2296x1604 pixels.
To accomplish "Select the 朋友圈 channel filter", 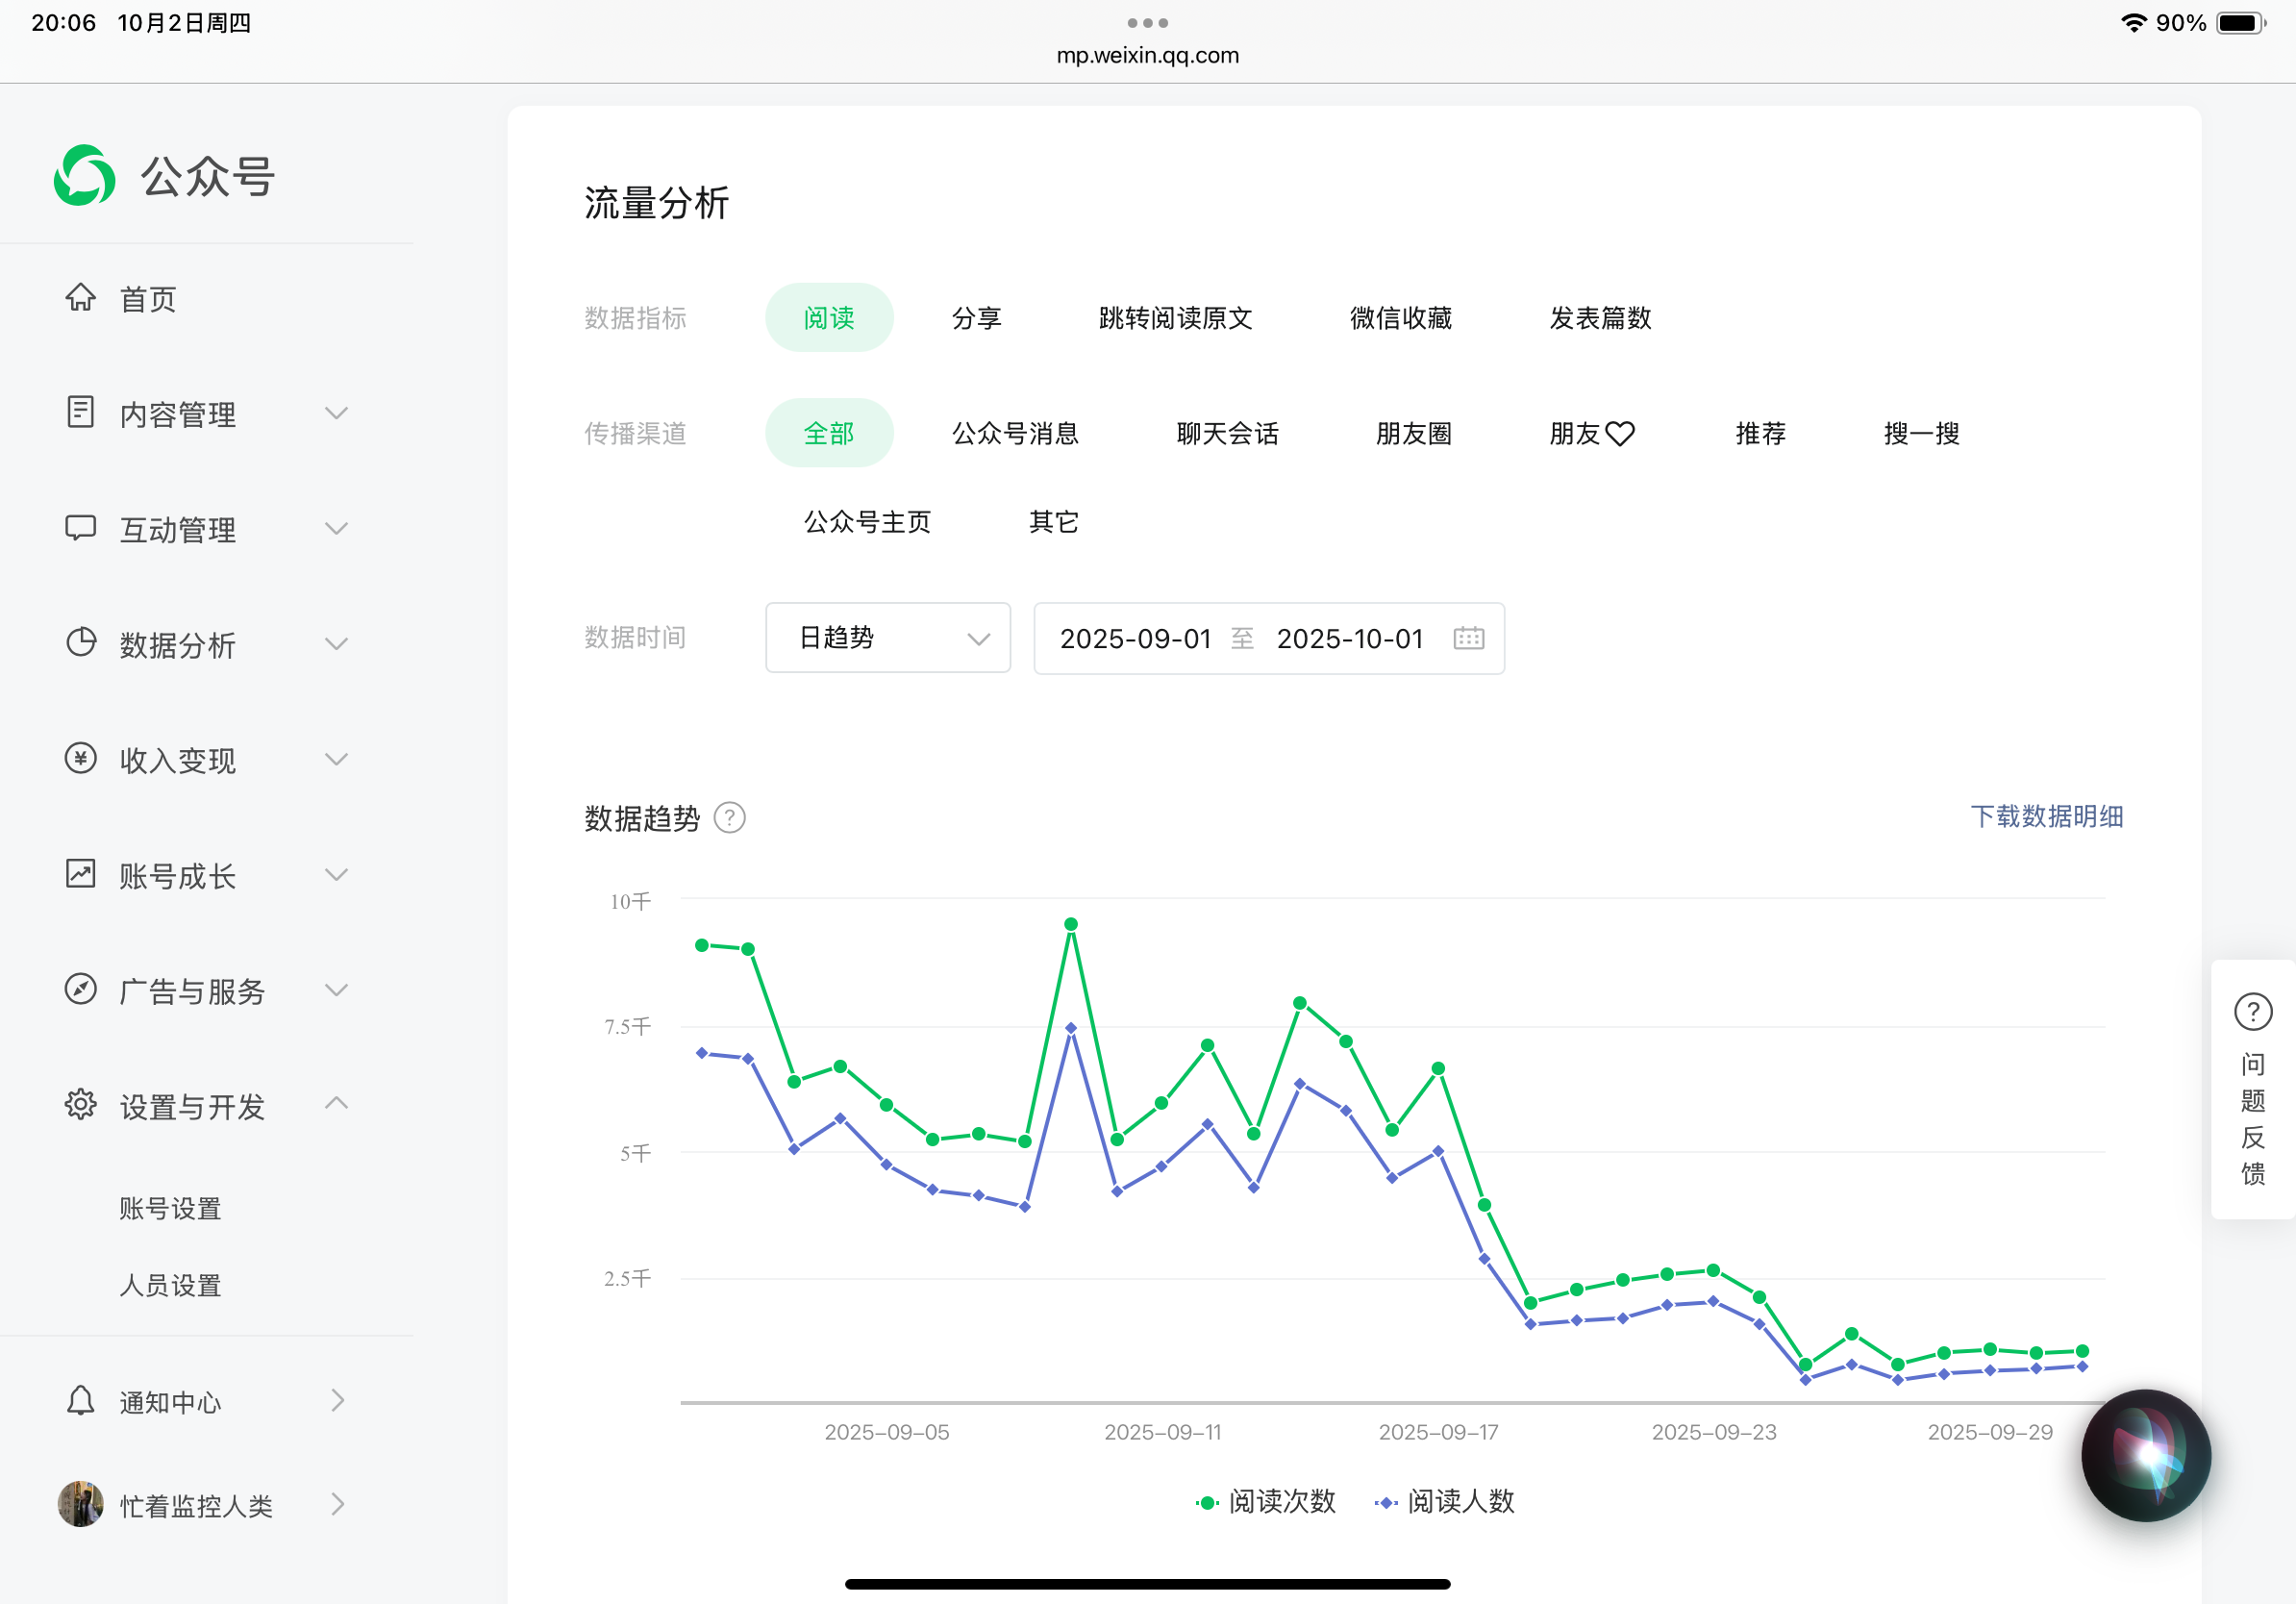I will tap(1413, 433).
